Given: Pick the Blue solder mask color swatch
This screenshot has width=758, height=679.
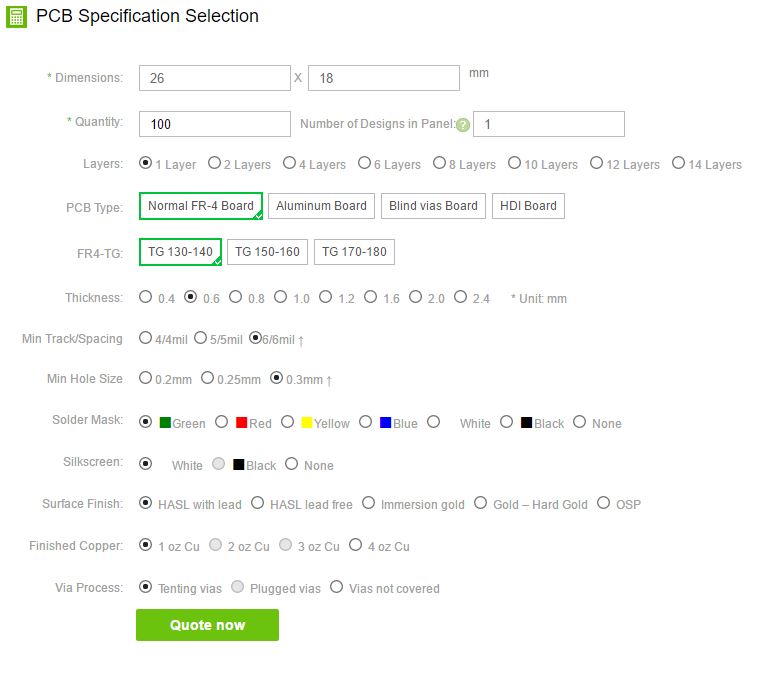Looking at the screenshot, I should (385, 423).
